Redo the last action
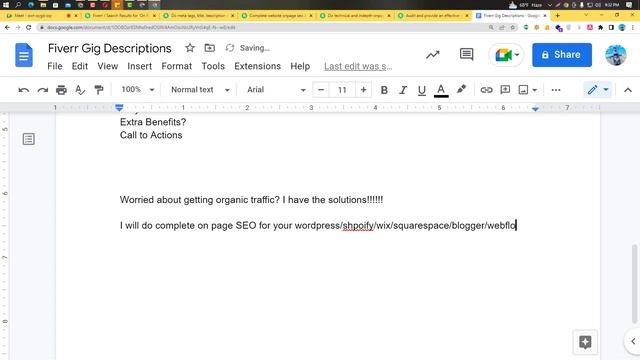This screenshot has height=360, width=640. tap(42, 90)
